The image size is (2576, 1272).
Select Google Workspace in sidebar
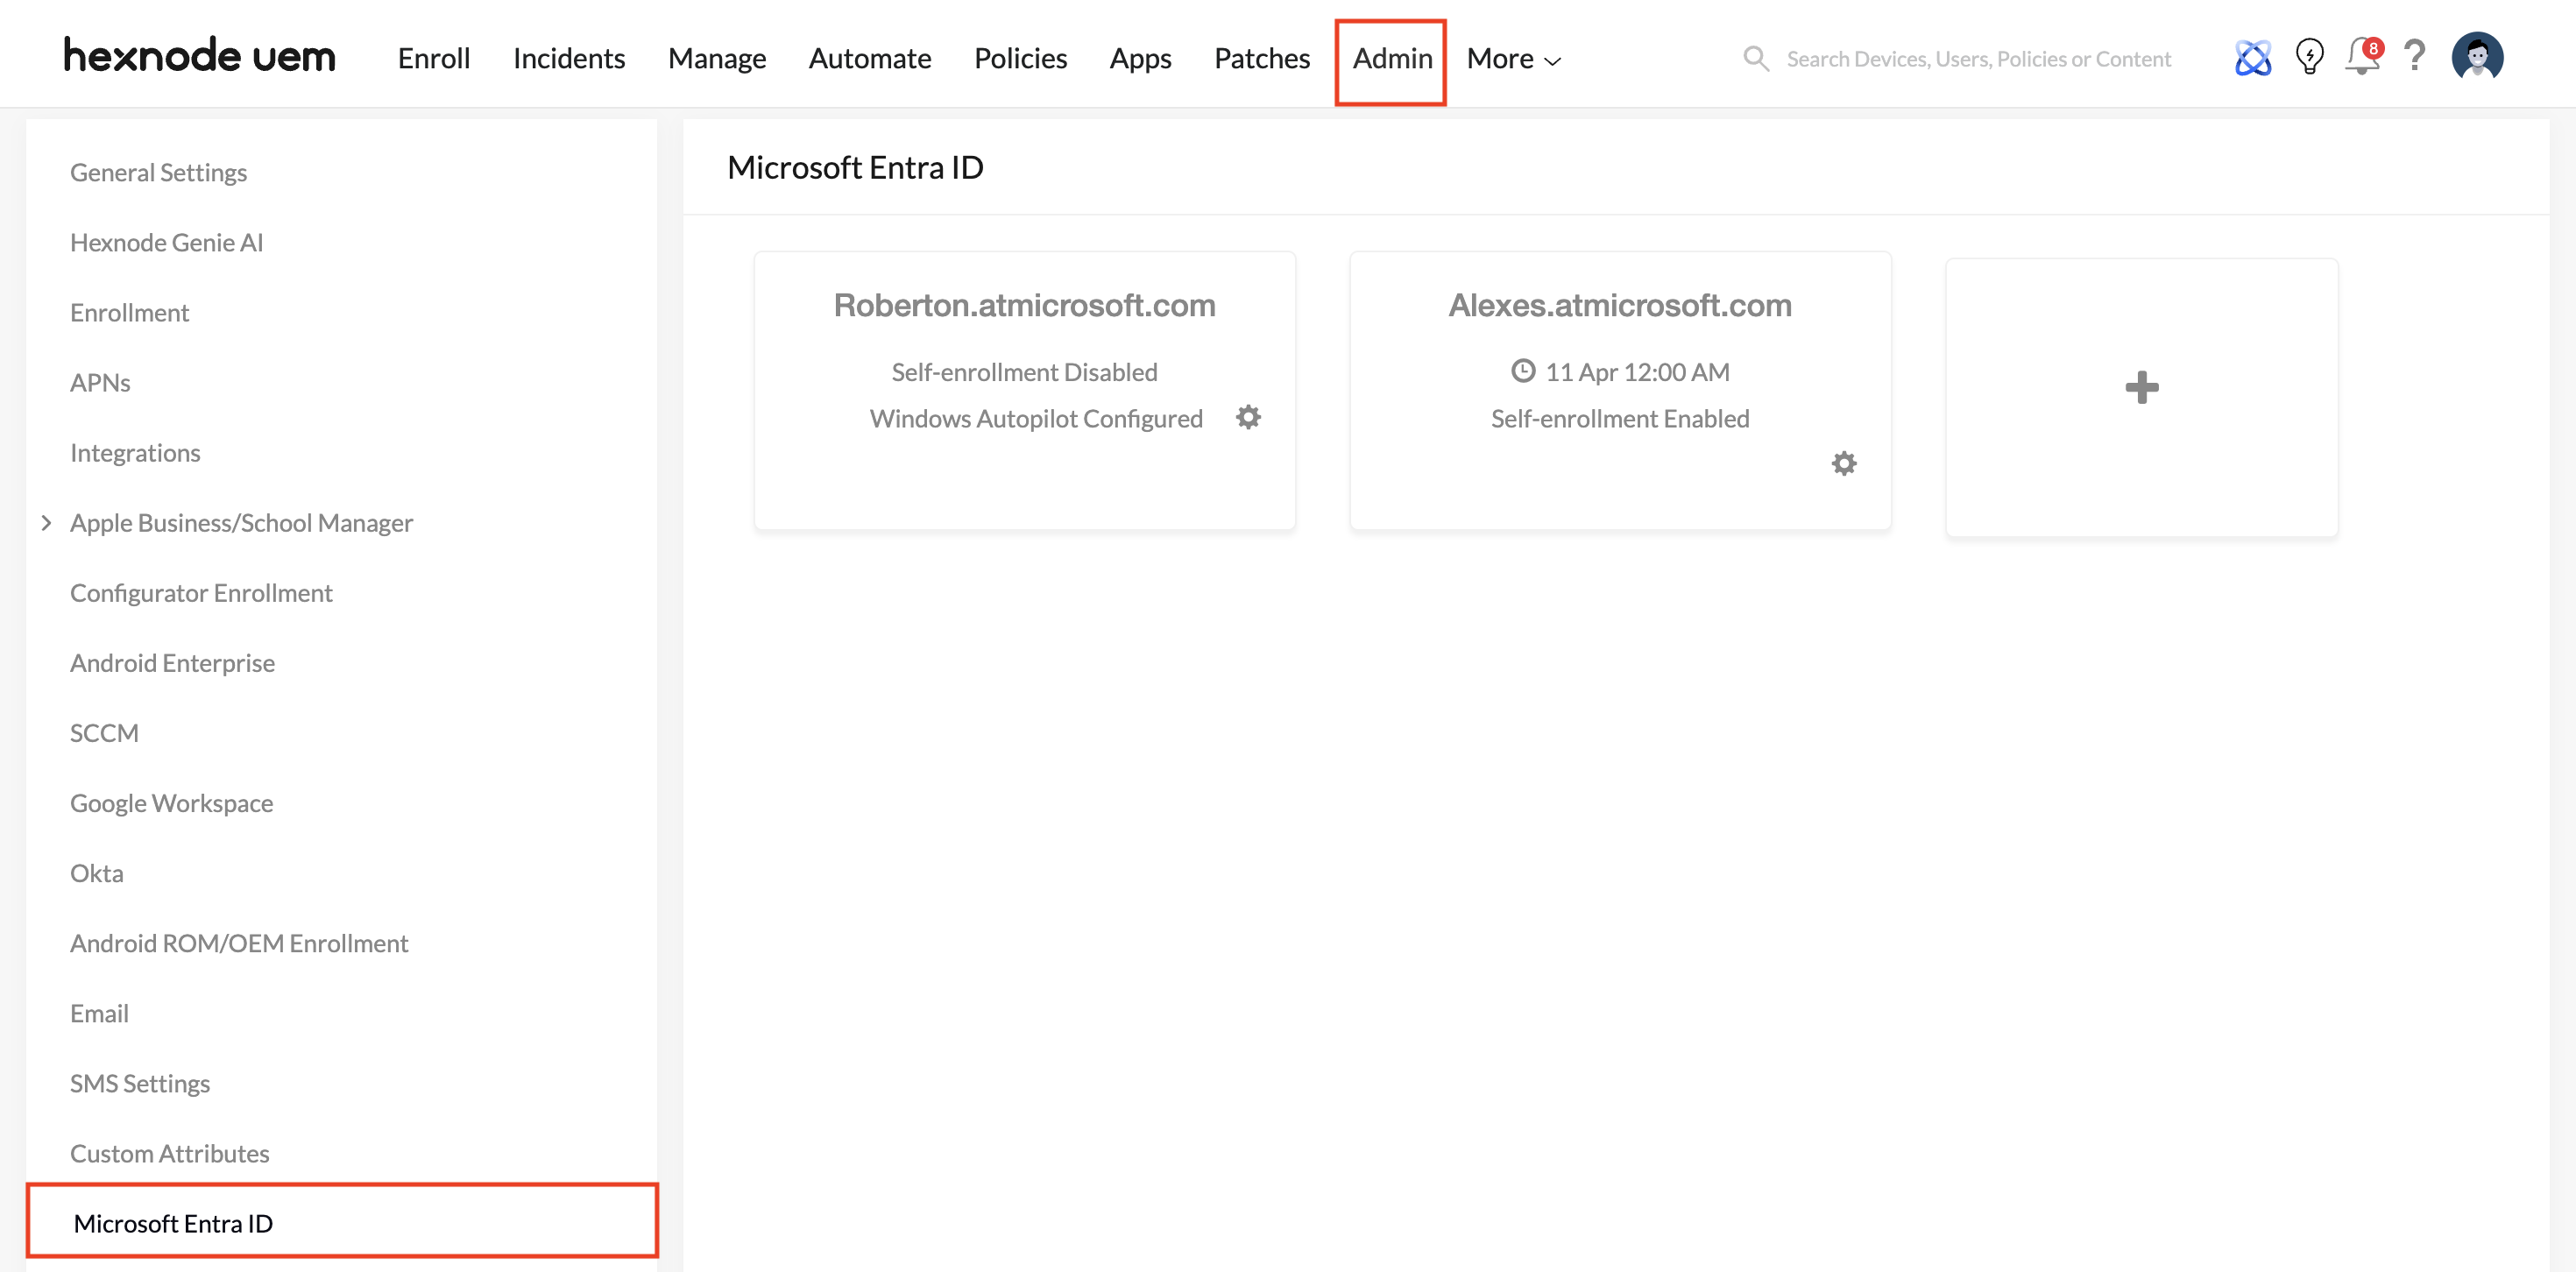click(171, 803)
